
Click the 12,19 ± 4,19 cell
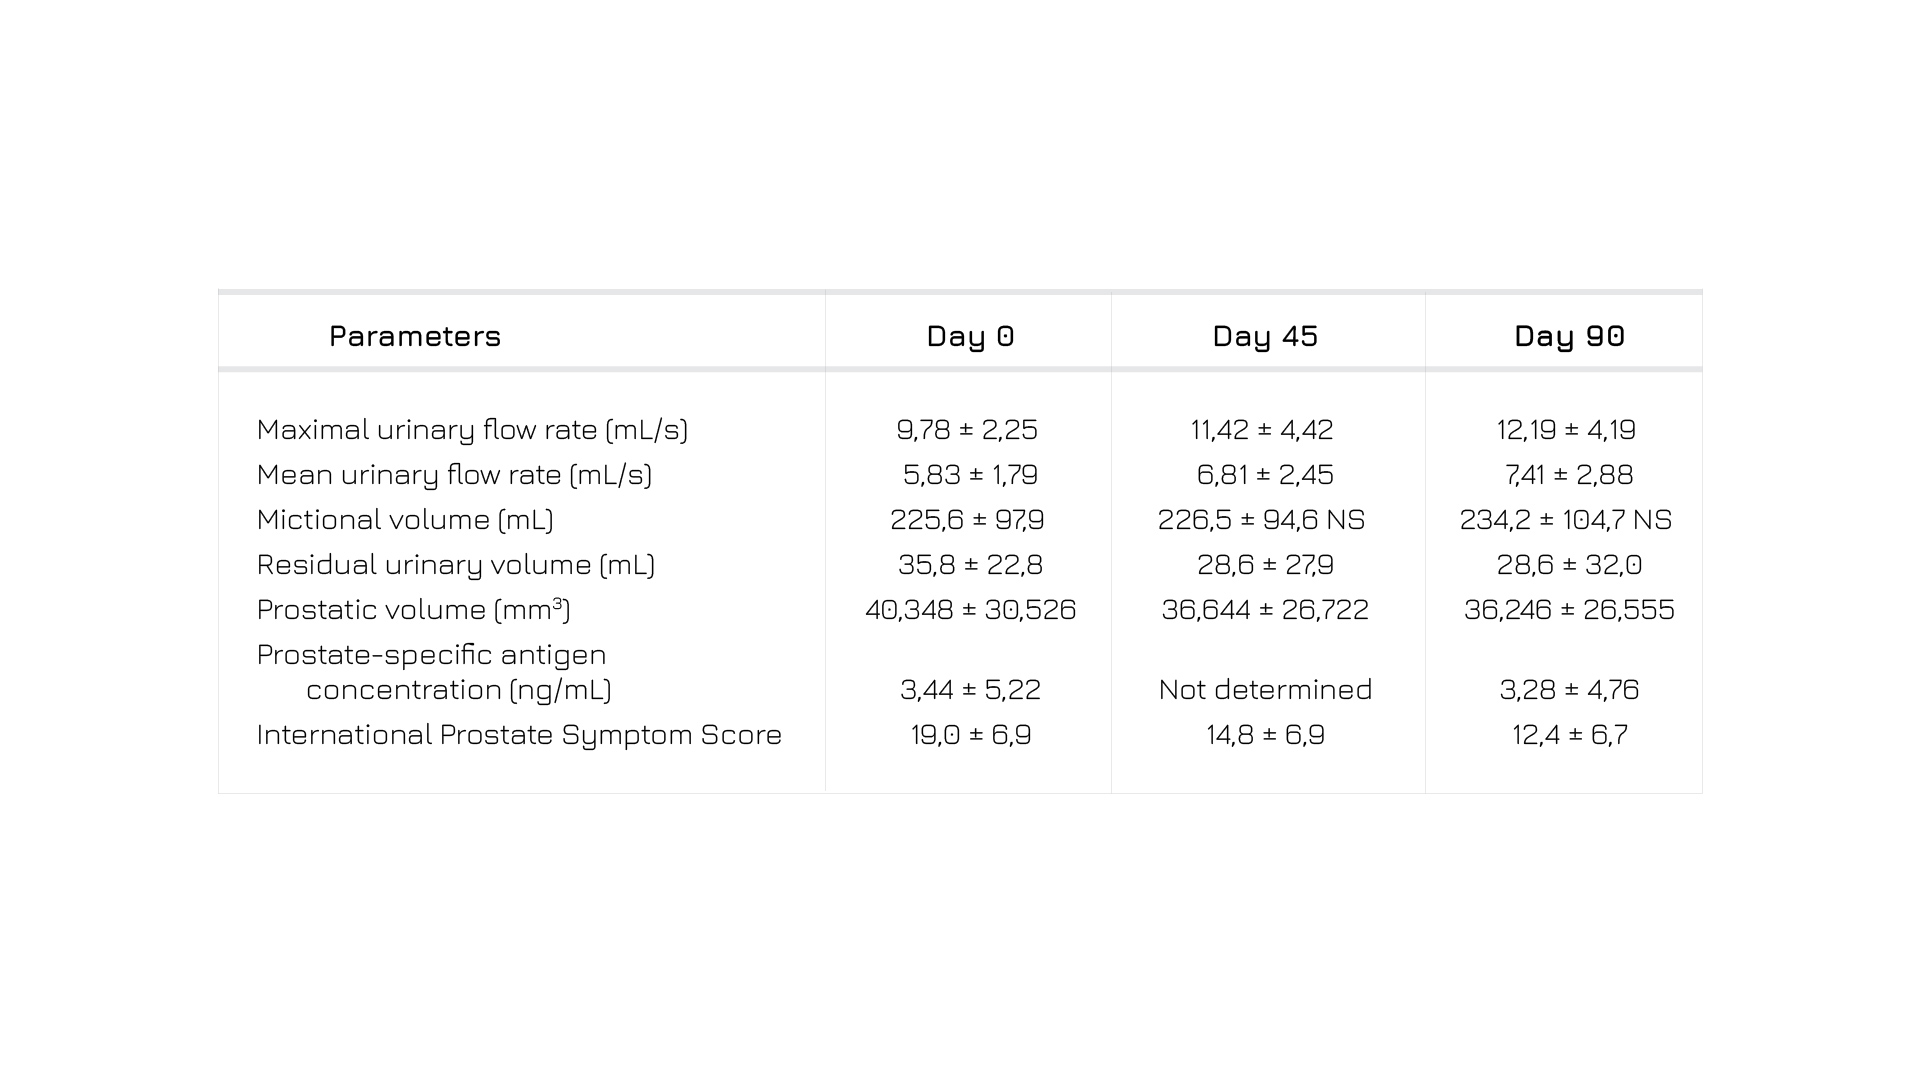click(x=1566, y=430)
